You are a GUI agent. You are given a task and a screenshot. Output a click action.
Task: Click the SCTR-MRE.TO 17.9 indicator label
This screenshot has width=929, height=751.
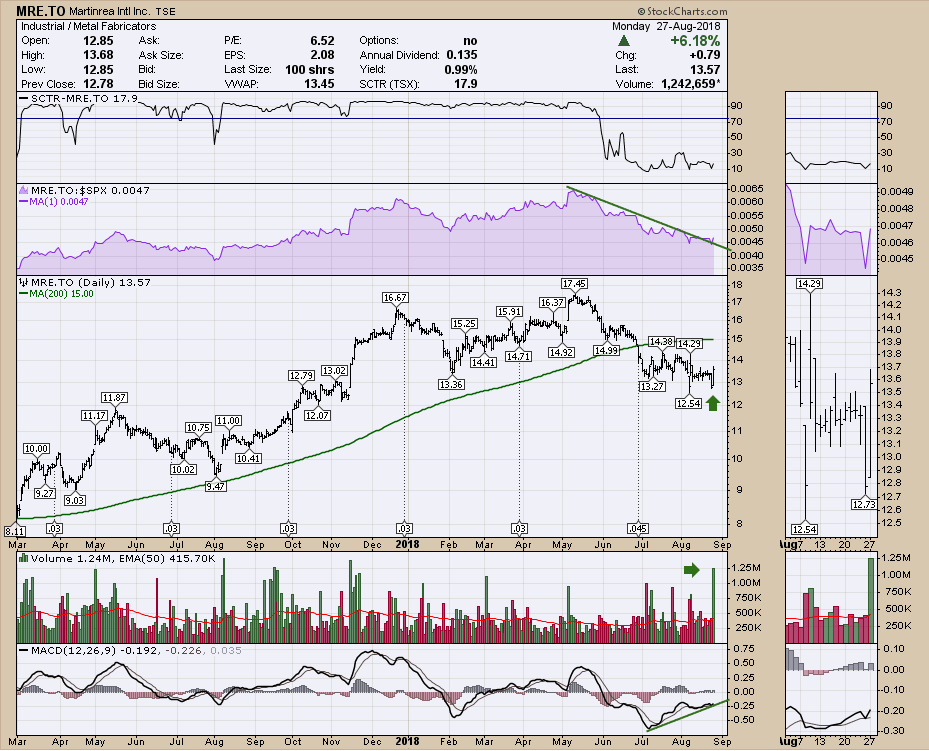(x=84, y=98)
